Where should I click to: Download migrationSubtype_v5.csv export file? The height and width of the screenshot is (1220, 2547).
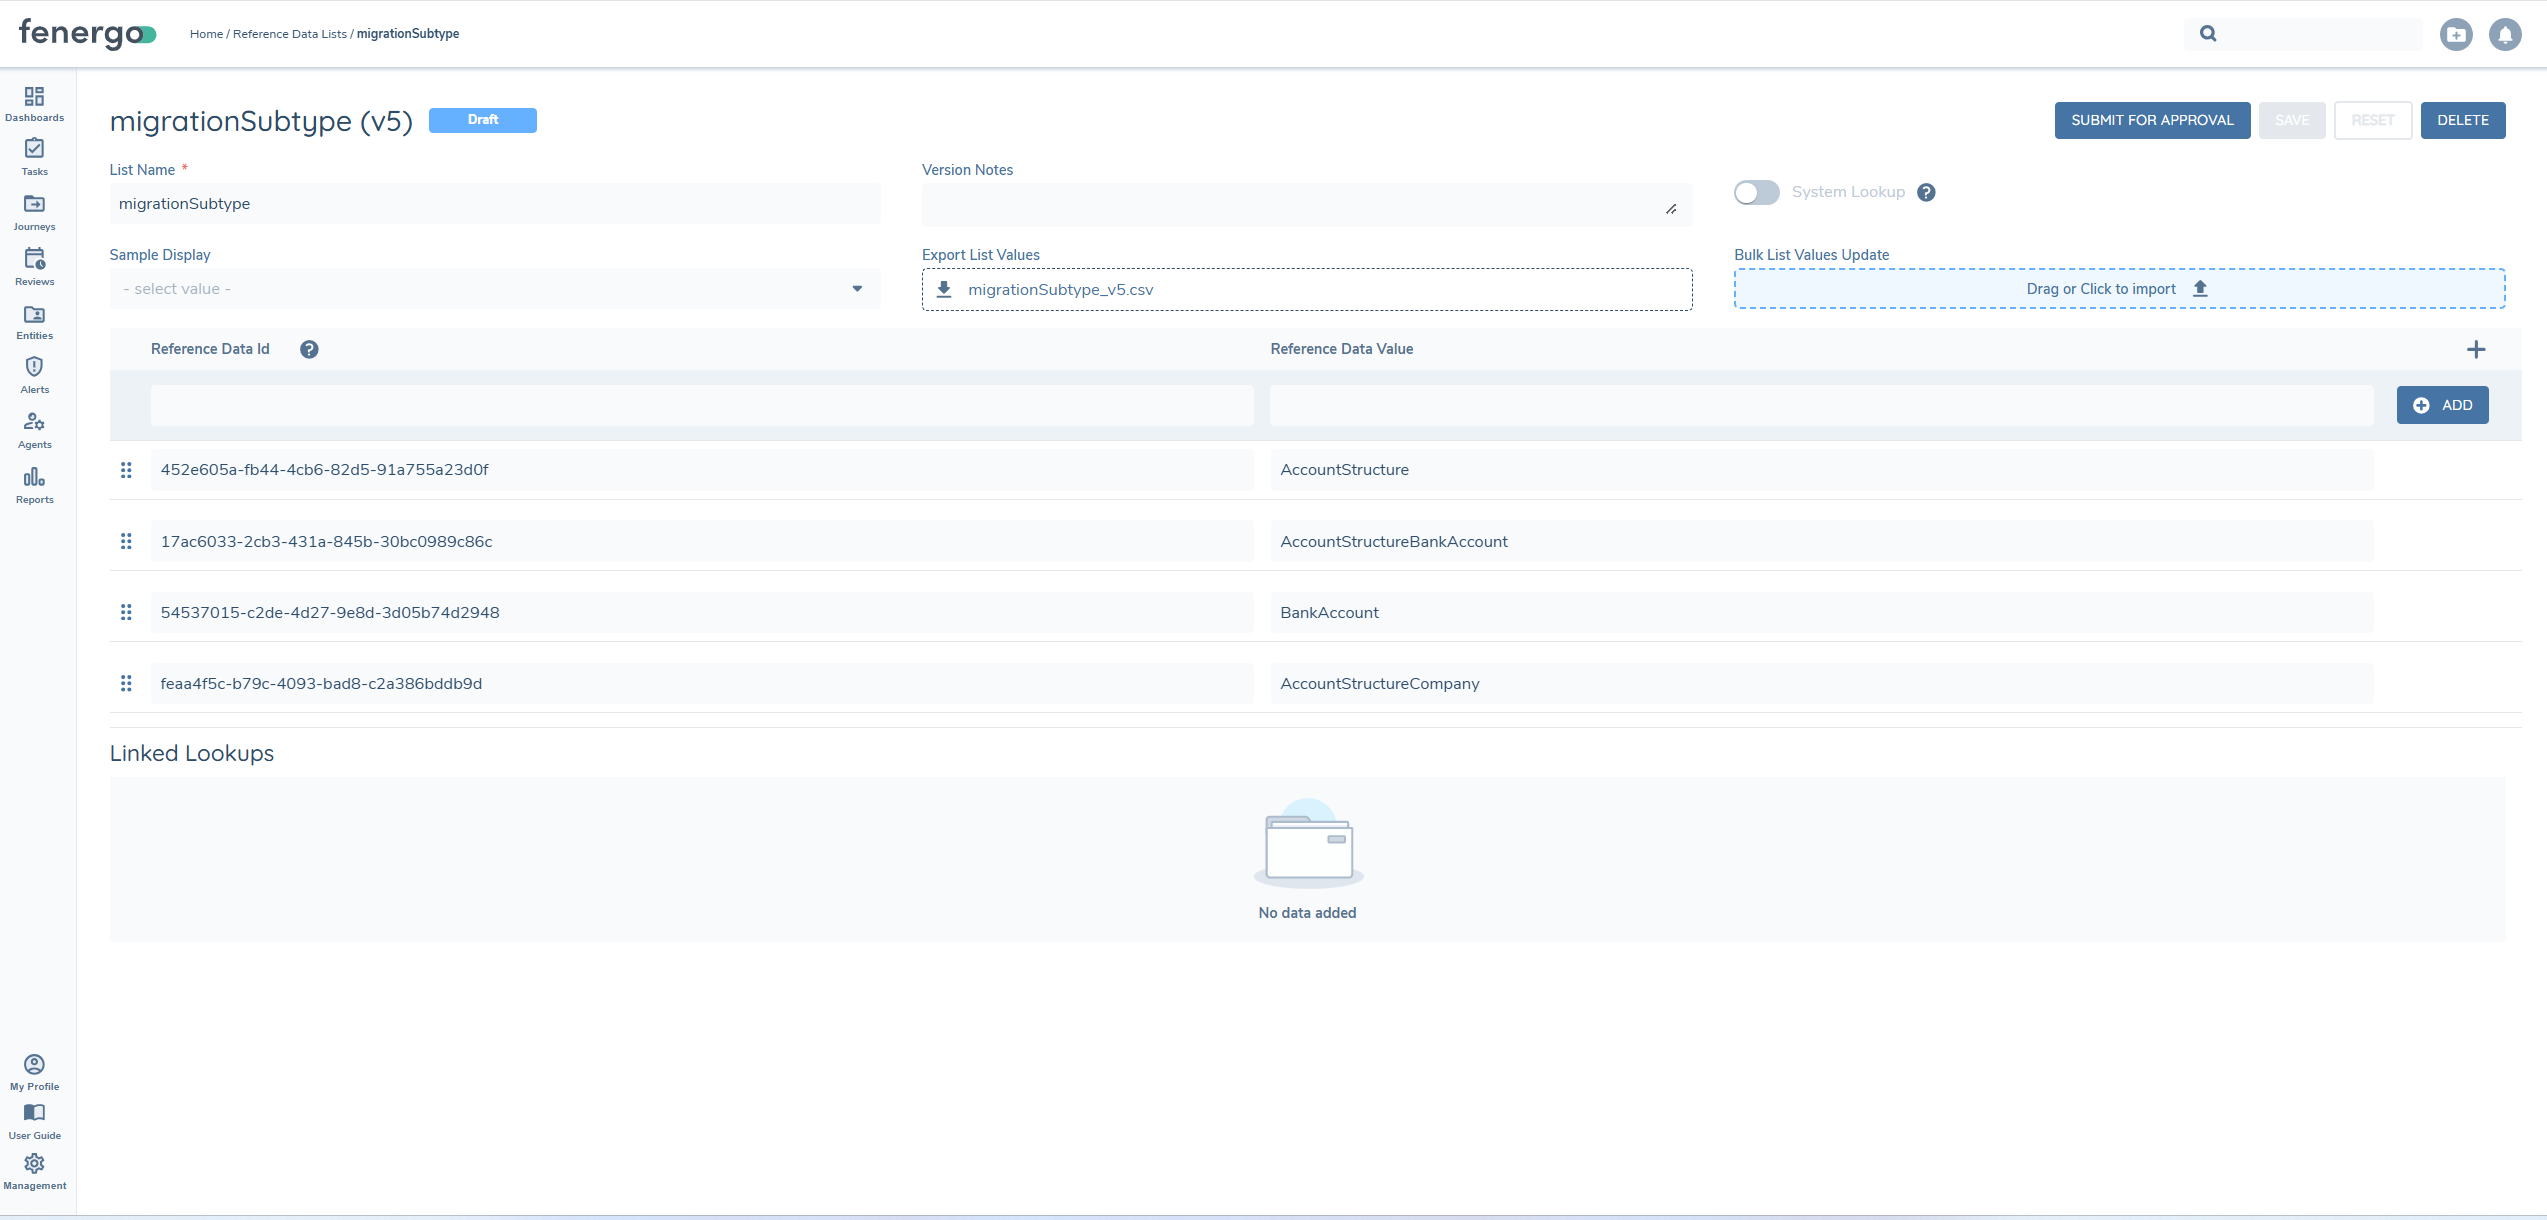click(1060, 290)
